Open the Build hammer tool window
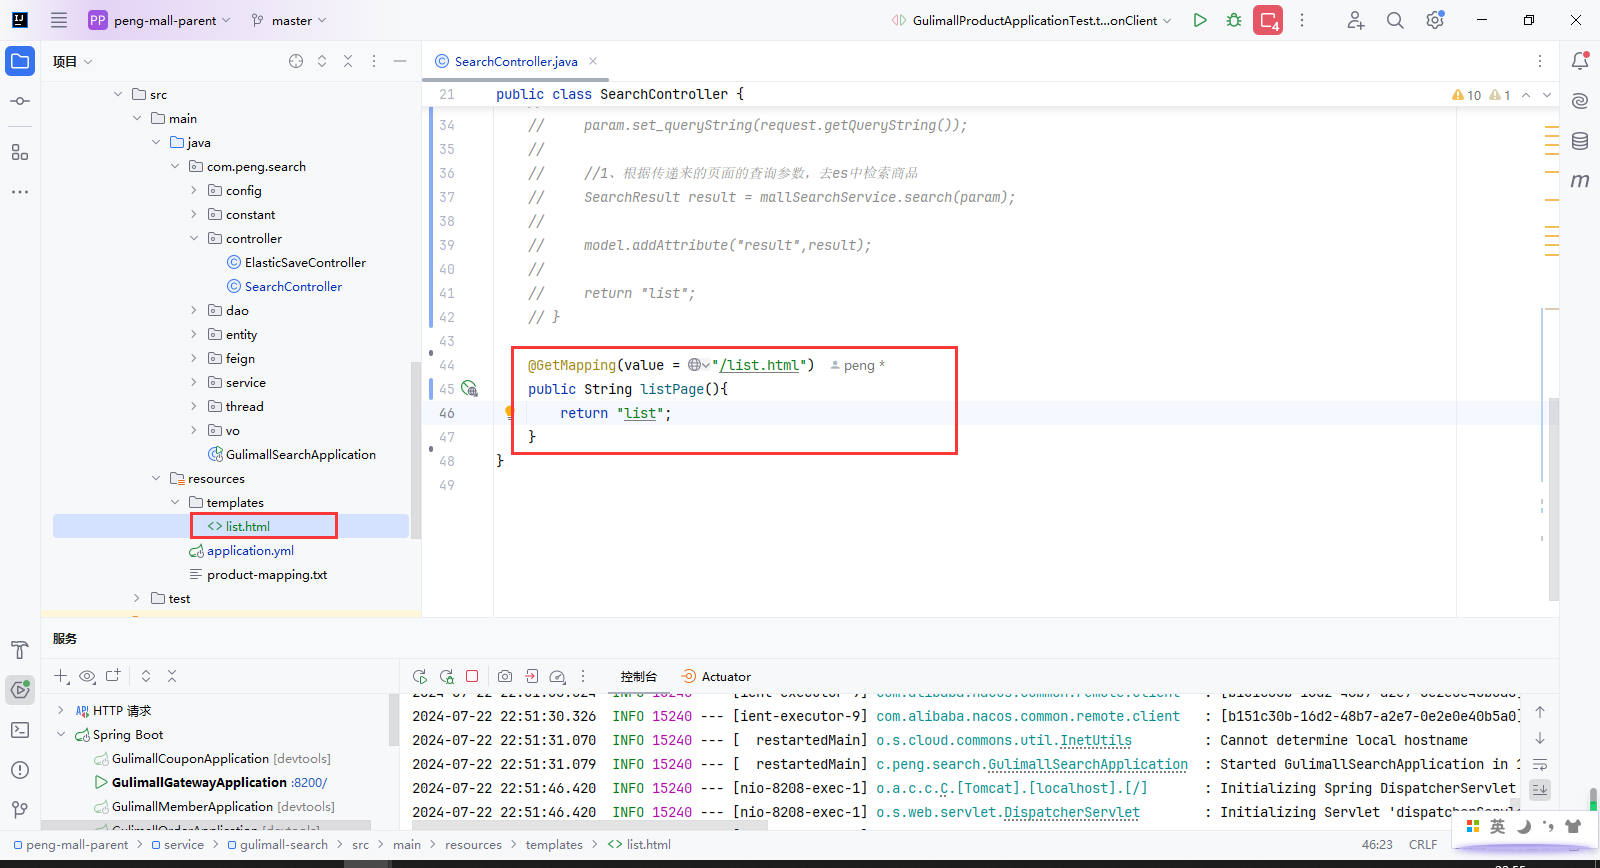The width and height of the screenshot is (1600, 868). pos(20,650)
